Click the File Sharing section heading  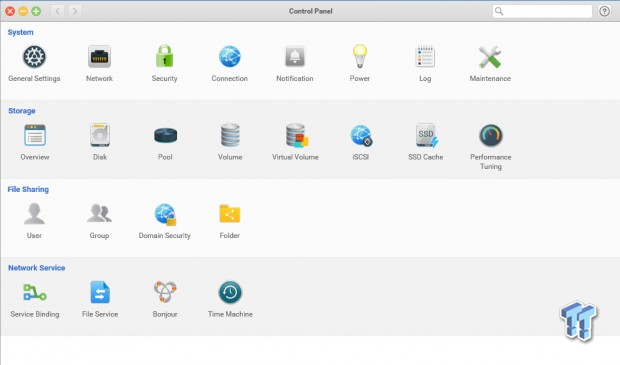[28, 189]
